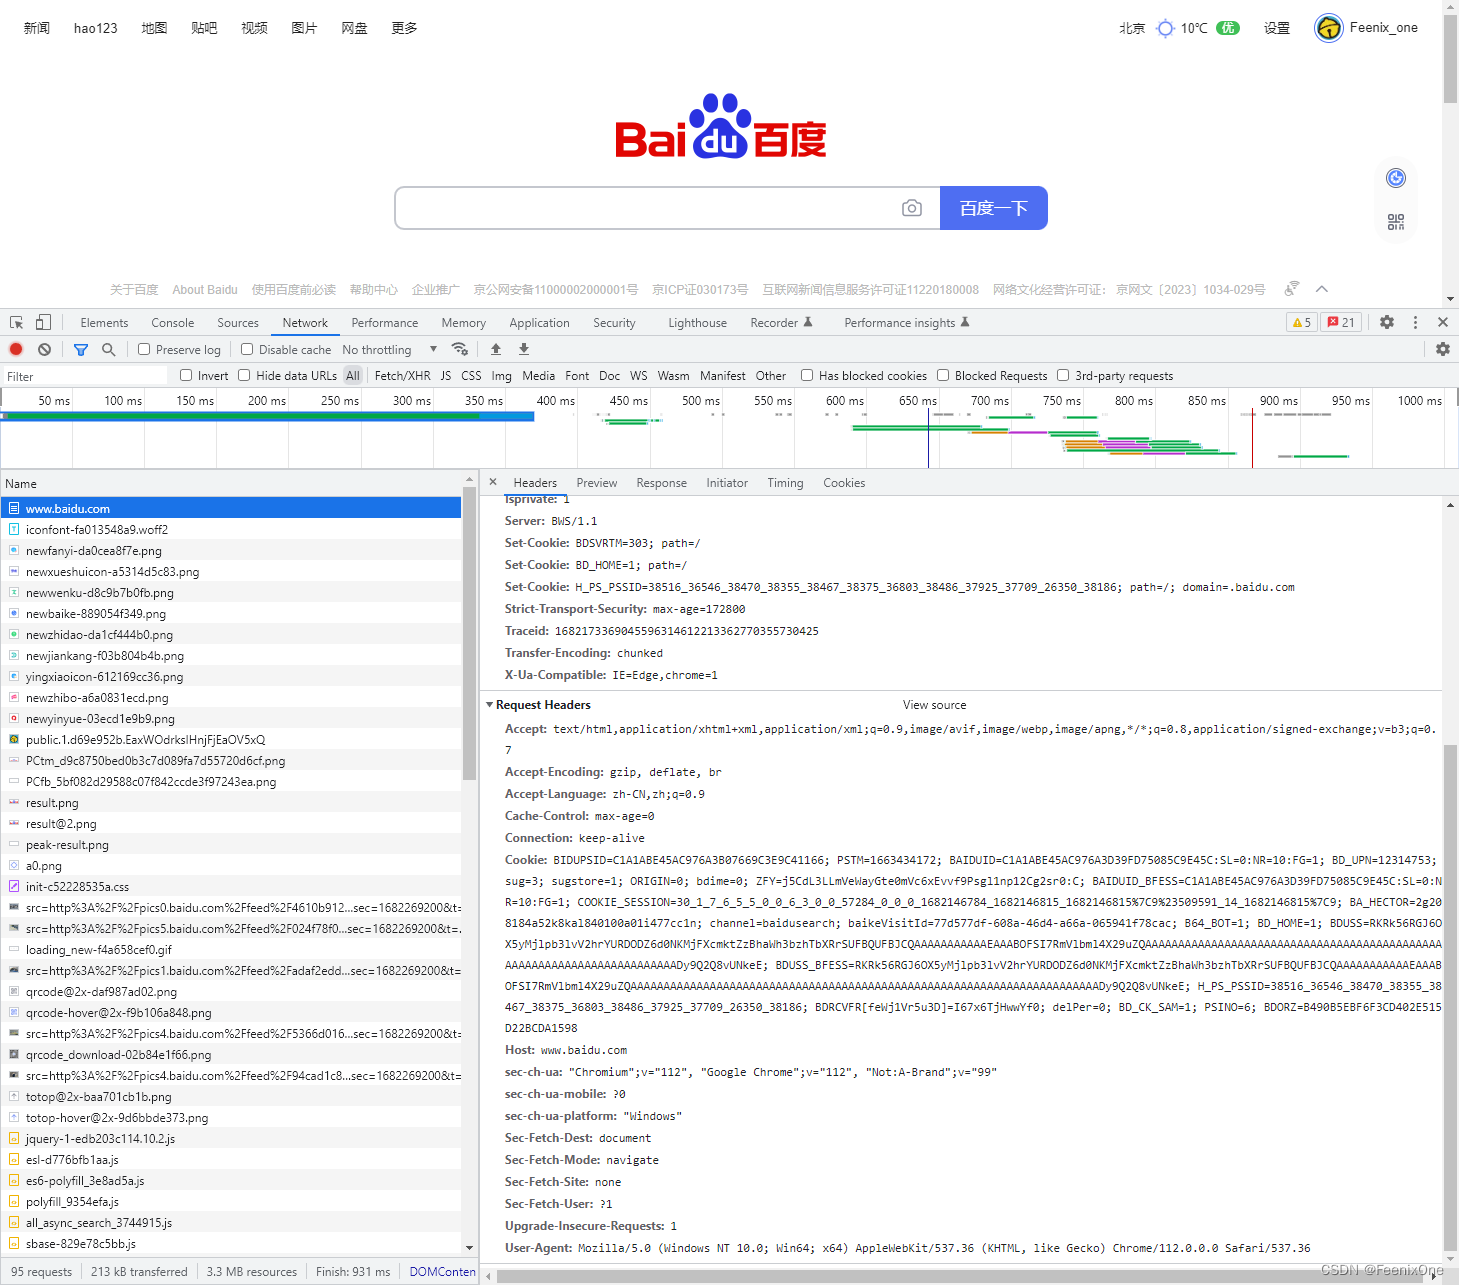Click the weather sun icon
Screen dimensions: 1459x1285
(x=1165, y=28)
